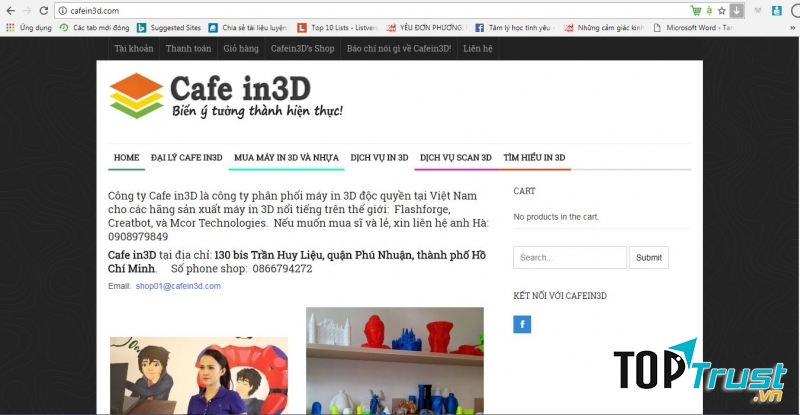The height and width of the screenshot is (415, 800).
Task: Open the Tài khoản top menu item
Action: click(134, 48)
